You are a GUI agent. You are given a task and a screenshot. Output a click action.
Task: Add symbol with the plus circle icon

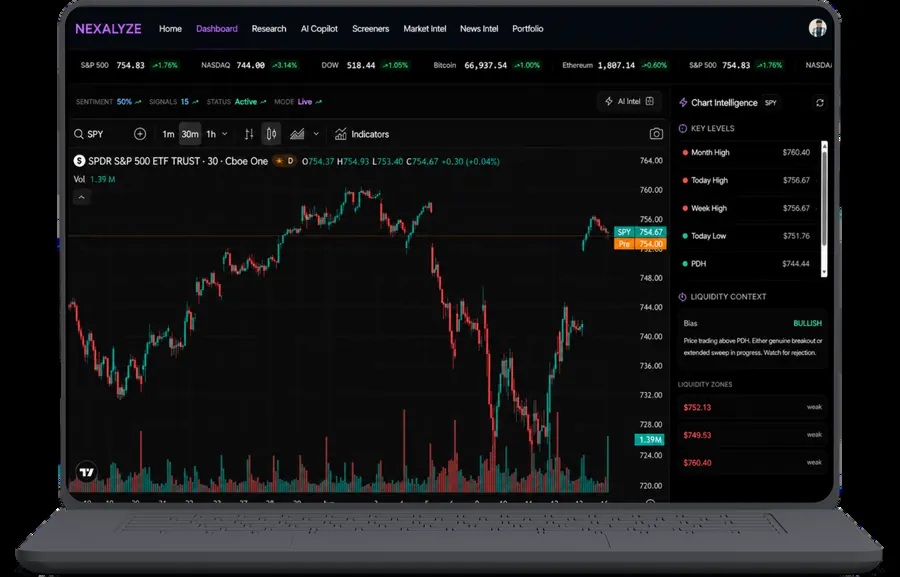(x=139, y=134)
